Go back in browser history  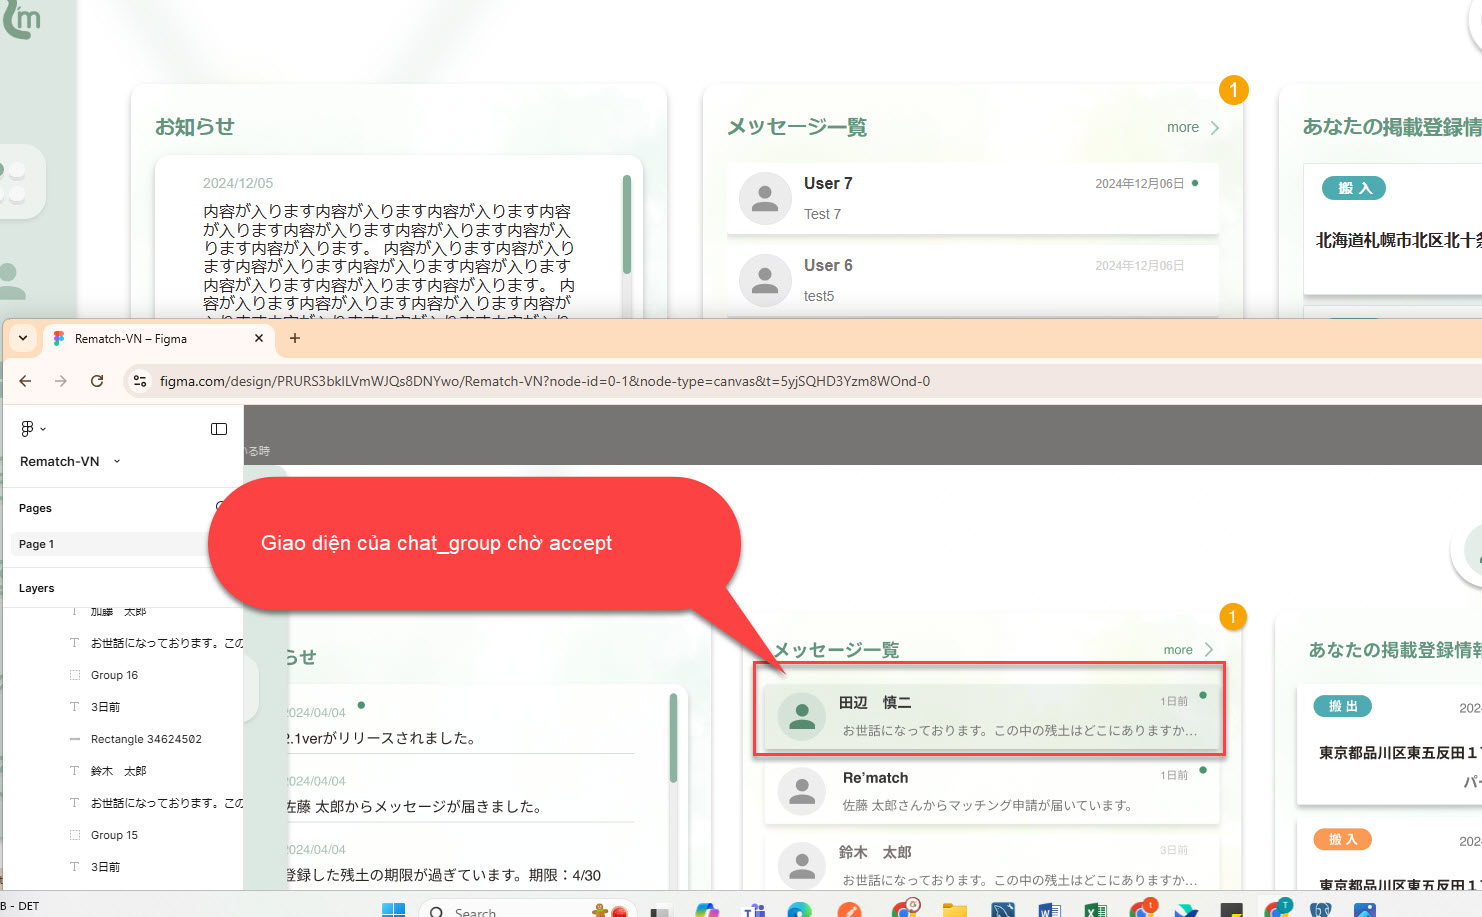coord(26,381)
